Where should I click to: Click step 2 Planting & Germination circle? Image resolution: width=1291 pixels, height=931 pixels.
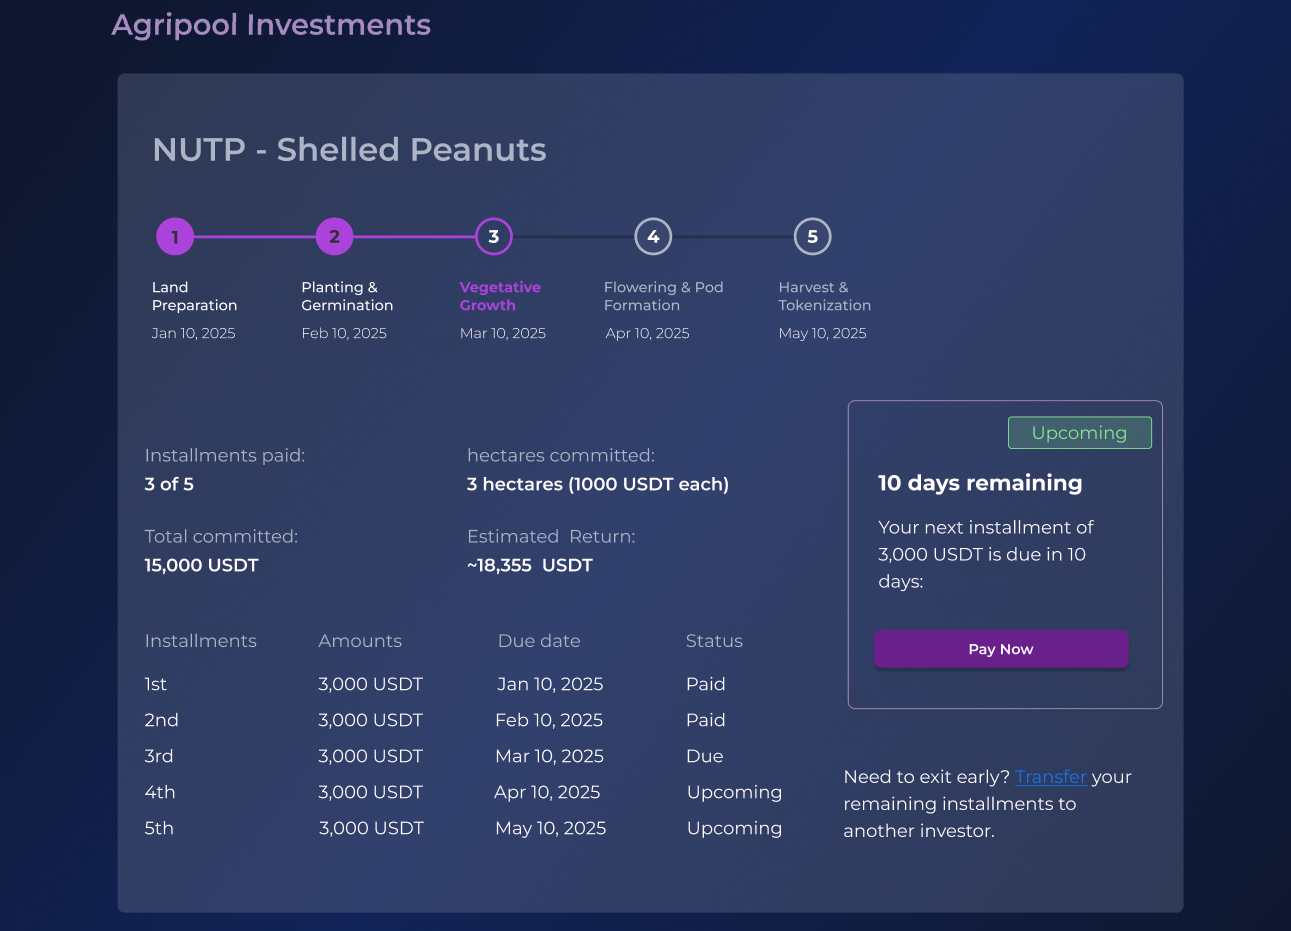[334, 237]
